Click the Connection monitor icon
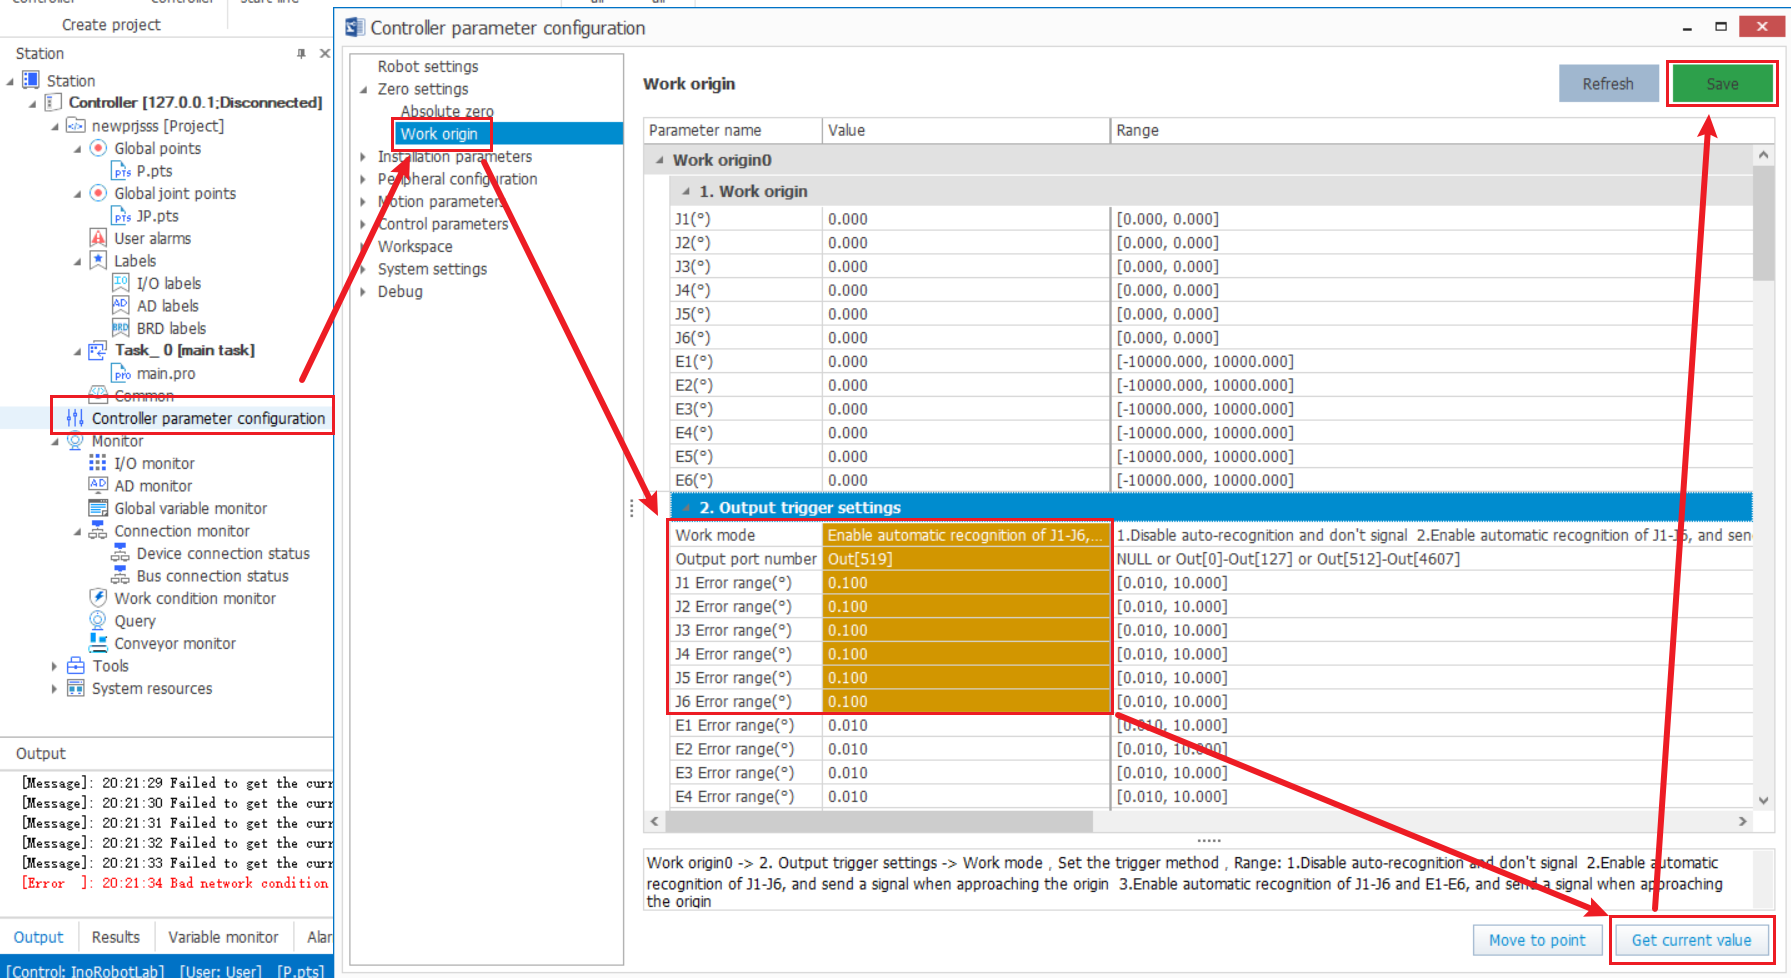This screenshot has width=1791, height=978. tap(98, 530)
